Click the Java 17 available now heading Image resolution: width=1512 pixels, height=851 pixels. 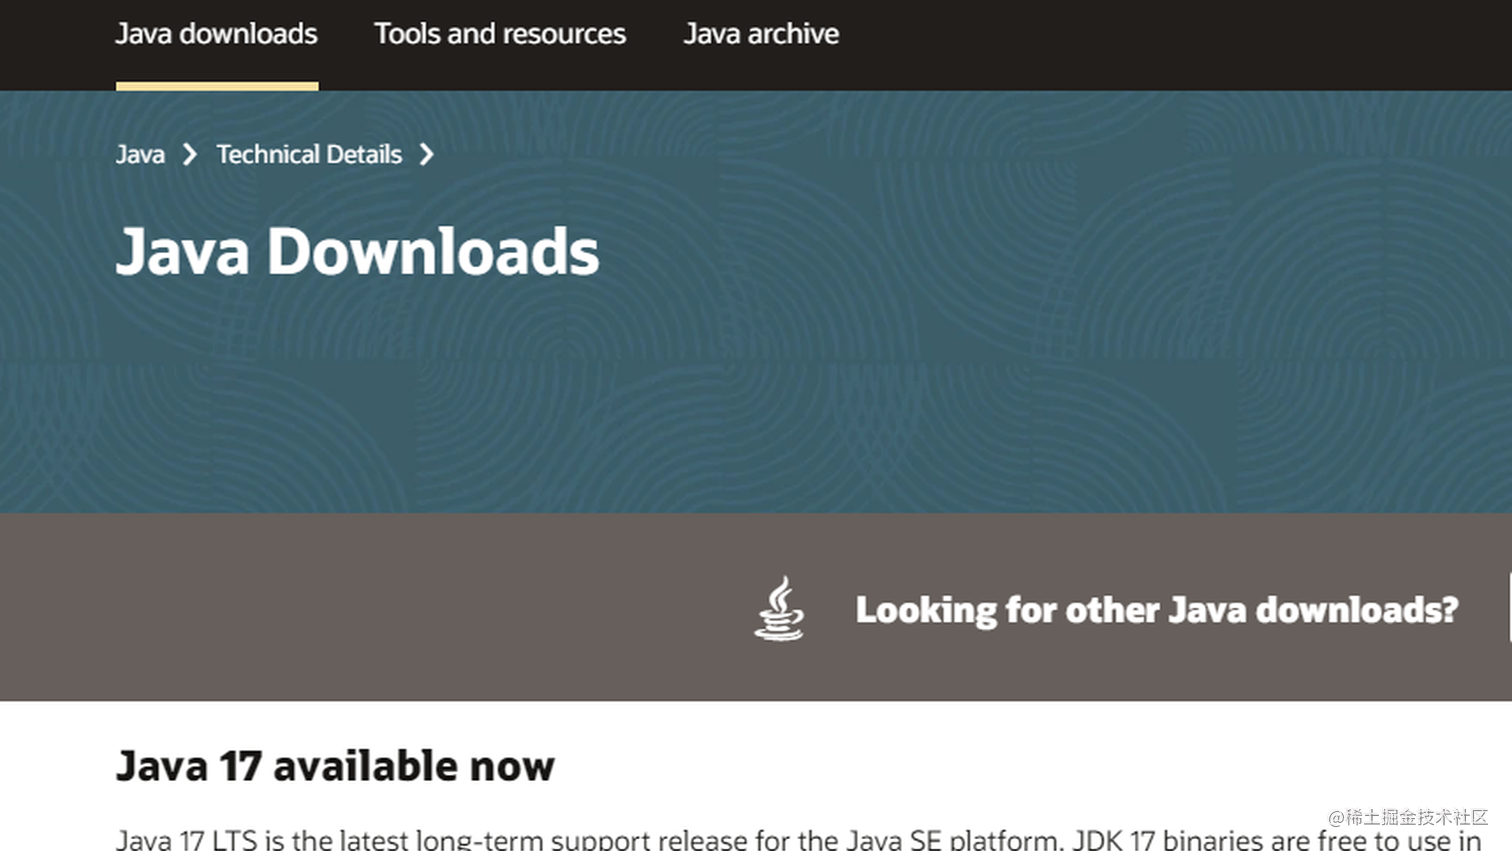click(335, 765)
